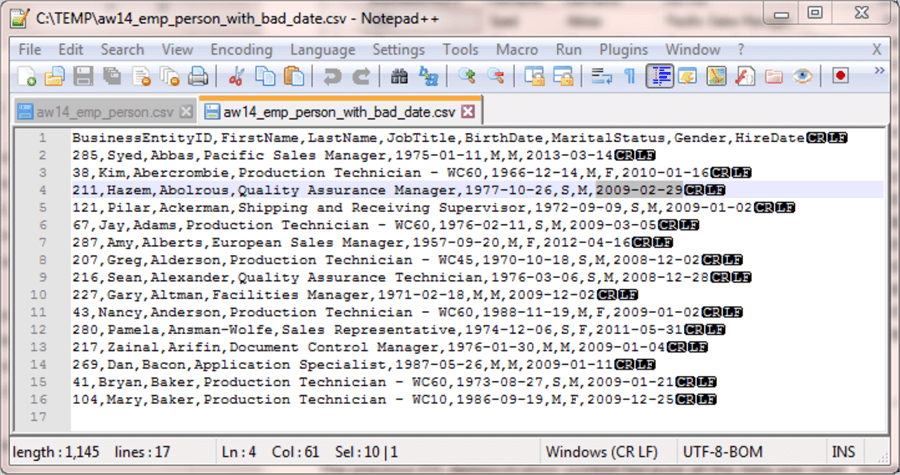Open the Edit menu
The height and width of the screenshot is (475, 900).
(x=71, y=50)
